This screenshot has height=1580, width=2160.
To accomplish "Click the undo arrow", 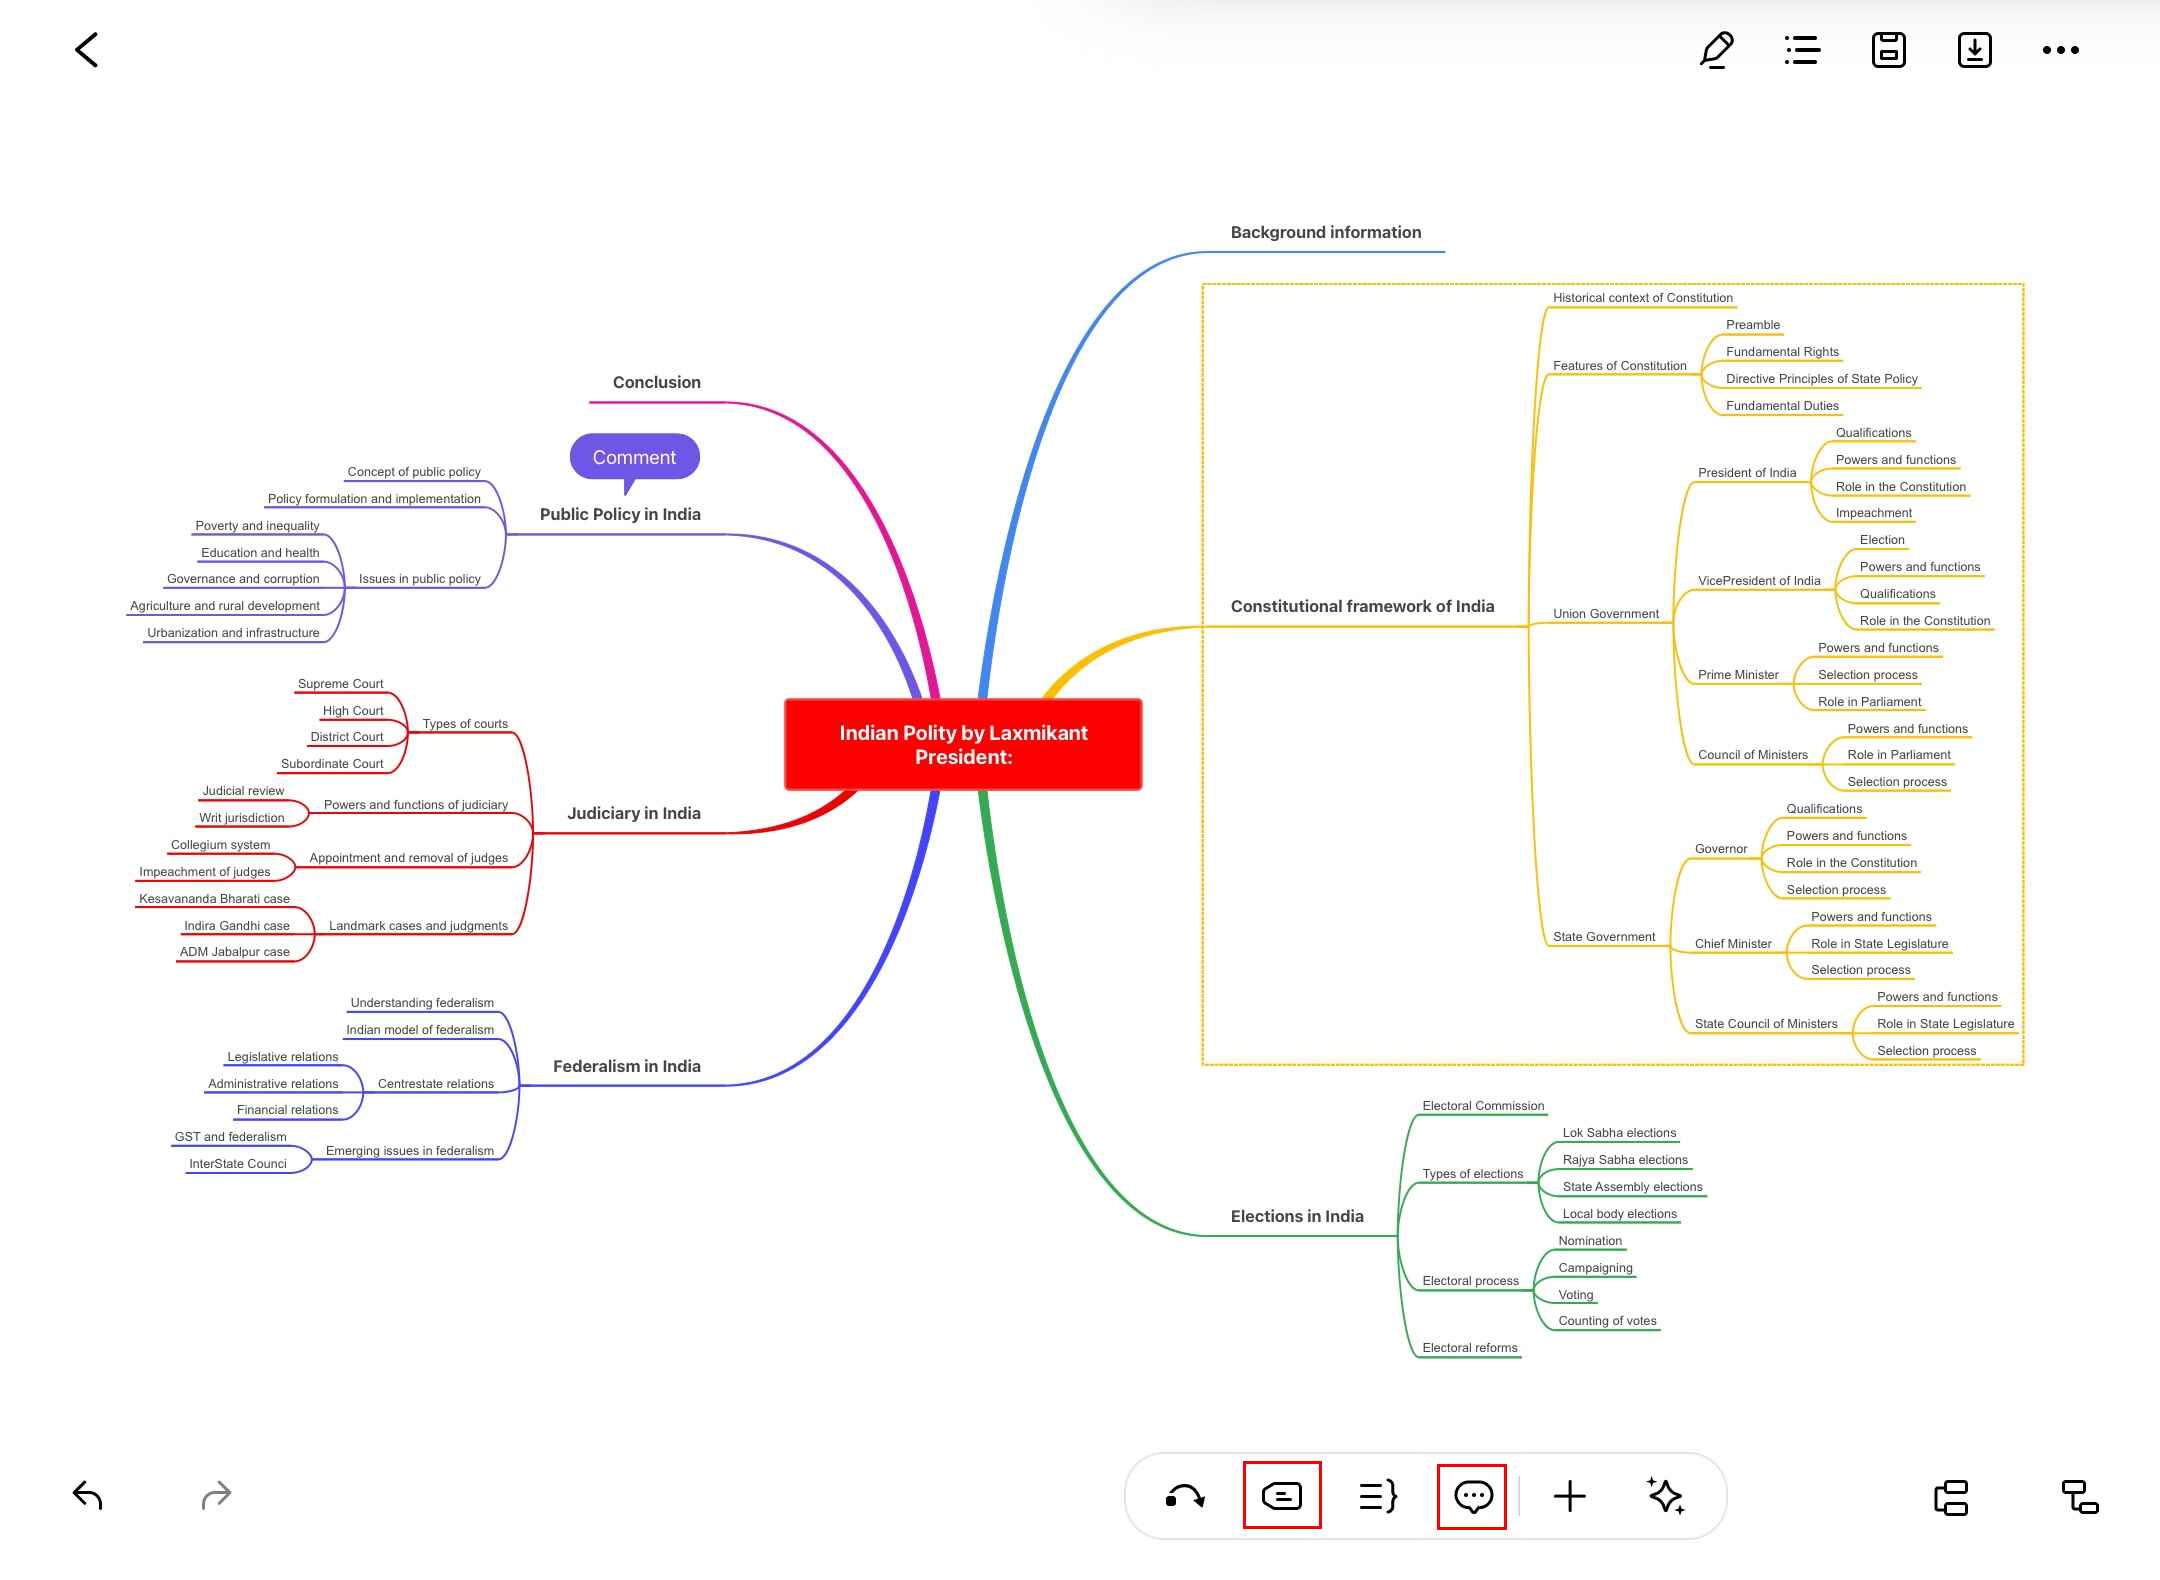I will coord(88,1496).
